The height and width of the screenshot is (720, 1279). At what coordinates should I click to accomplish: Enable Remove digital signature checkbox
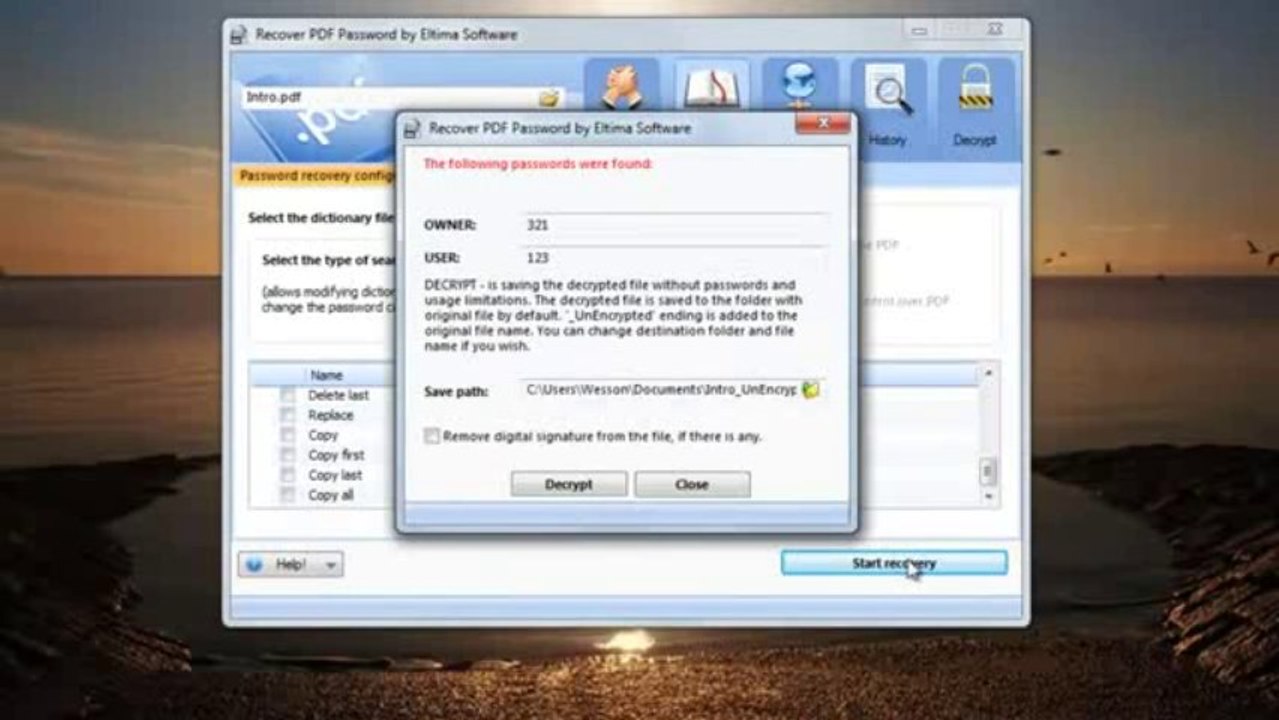point(432,436)
